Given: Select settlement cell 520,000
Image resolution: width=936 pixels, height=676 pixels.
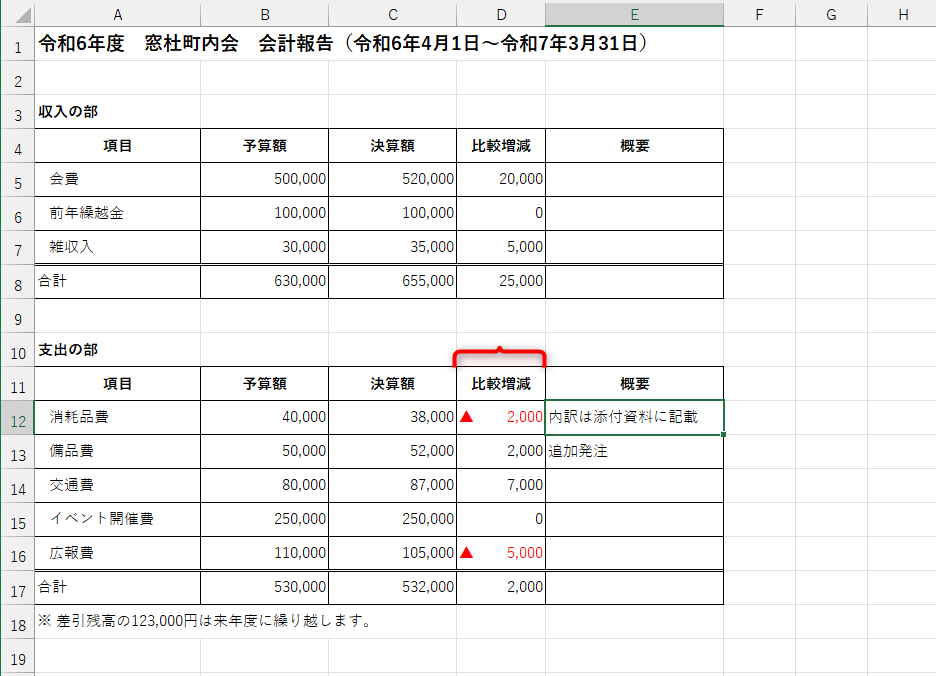Looking at the screenshot, I should (392, 180).
